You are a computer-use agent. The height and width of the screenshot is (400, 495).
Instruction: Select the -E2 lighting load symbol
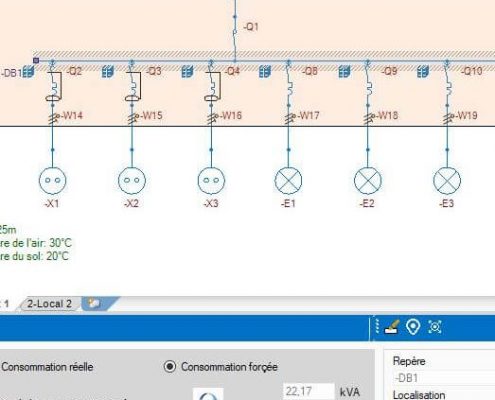click(368, 181)
